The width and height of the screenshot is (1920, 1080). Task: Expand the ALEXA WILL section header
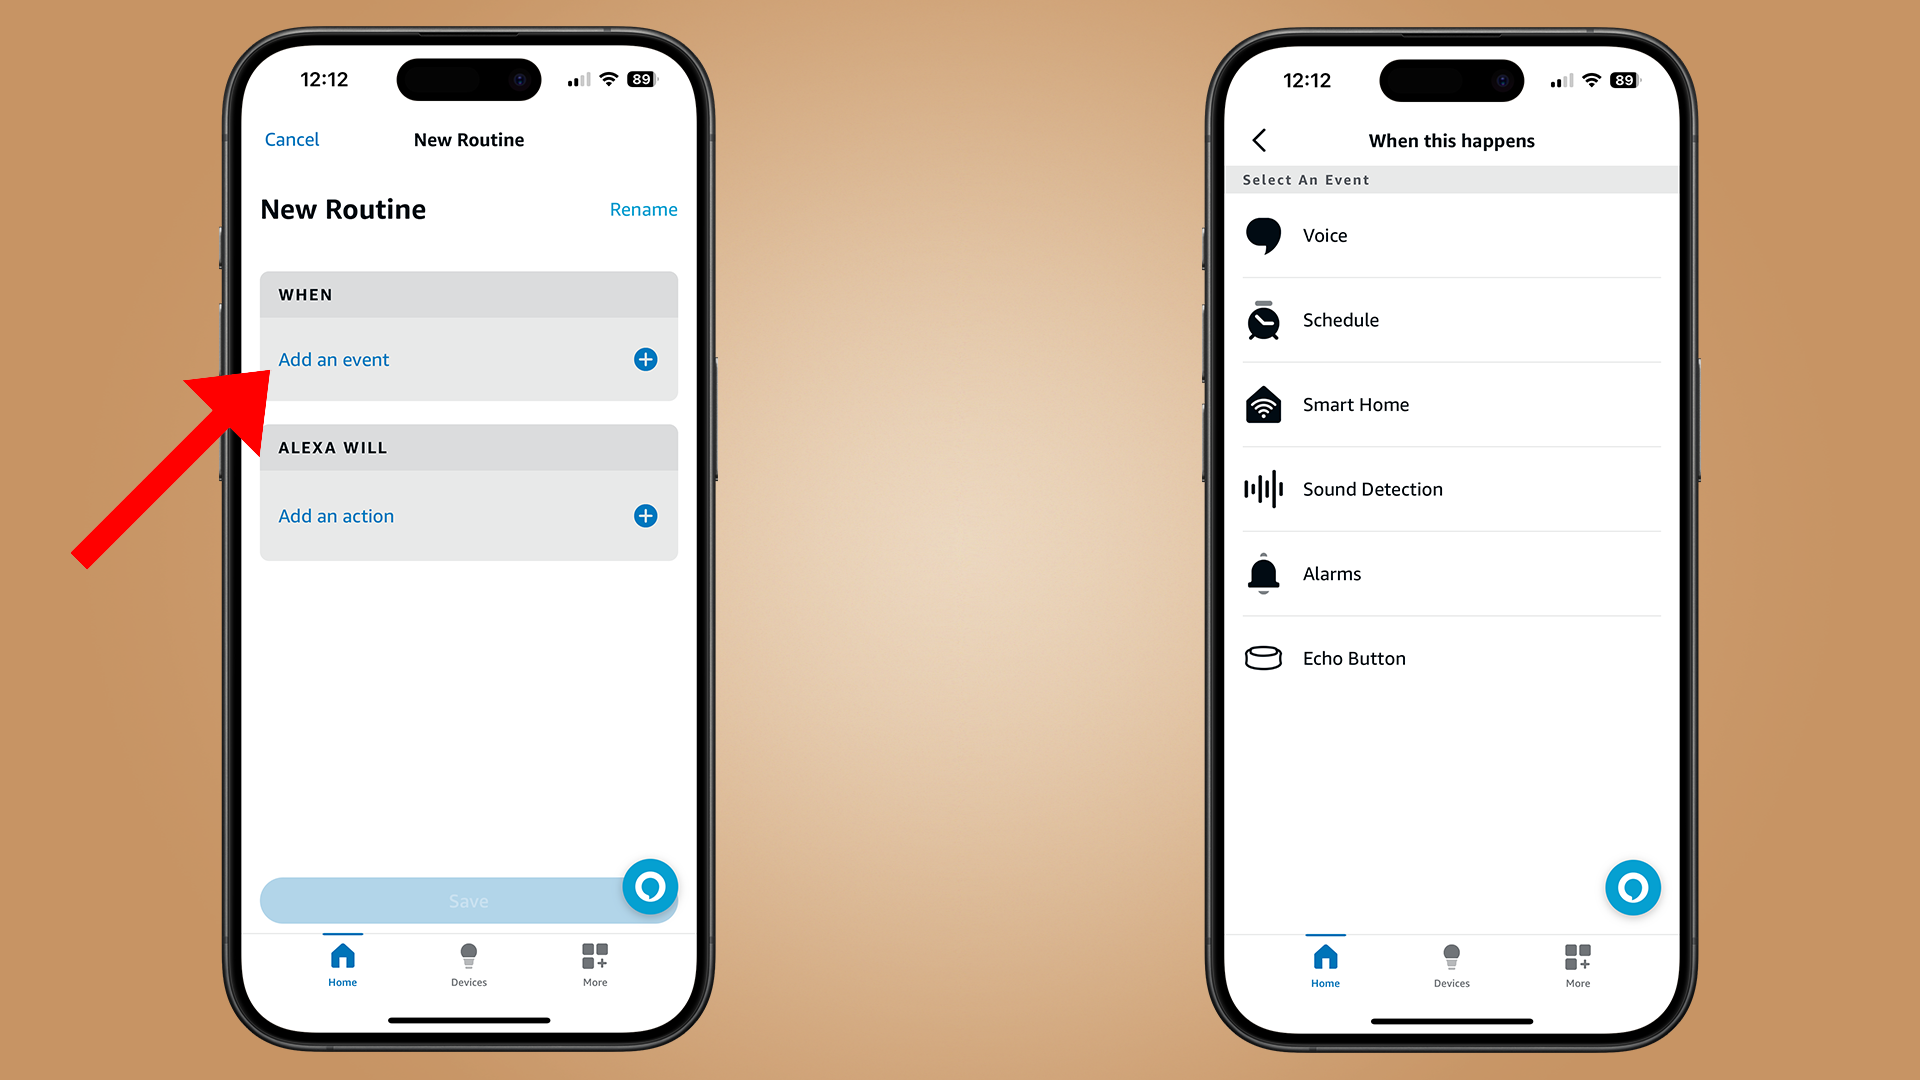point(467,448)
